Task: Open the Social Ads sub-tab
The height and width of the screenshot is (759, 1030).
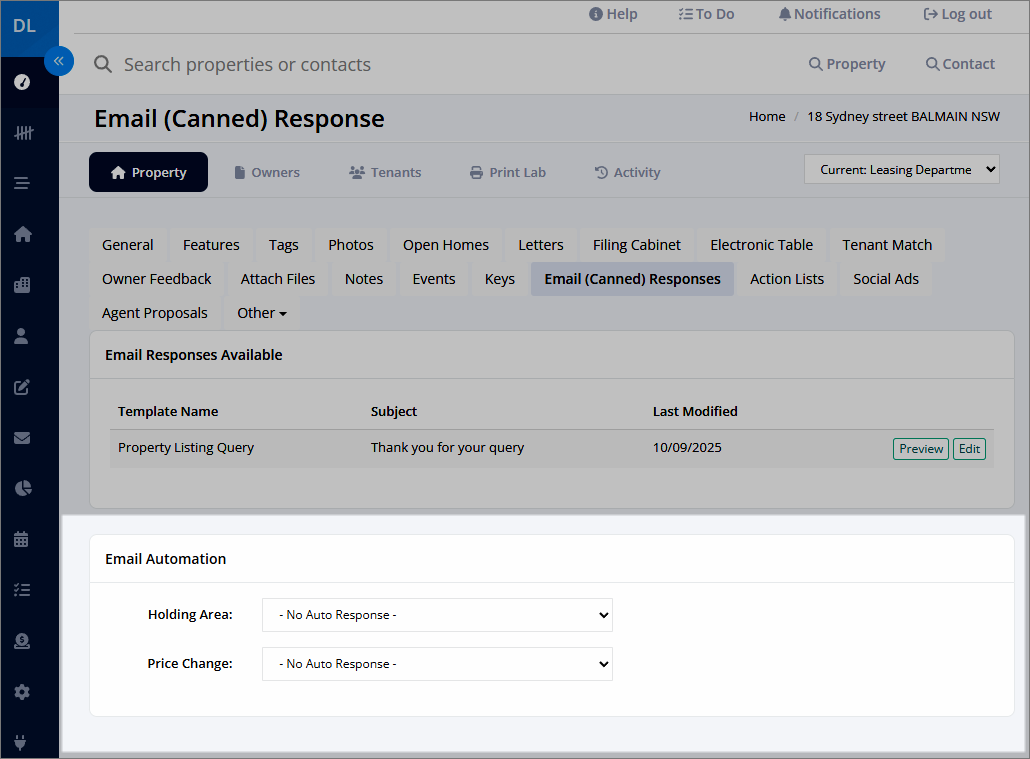Action: (885, 279)
